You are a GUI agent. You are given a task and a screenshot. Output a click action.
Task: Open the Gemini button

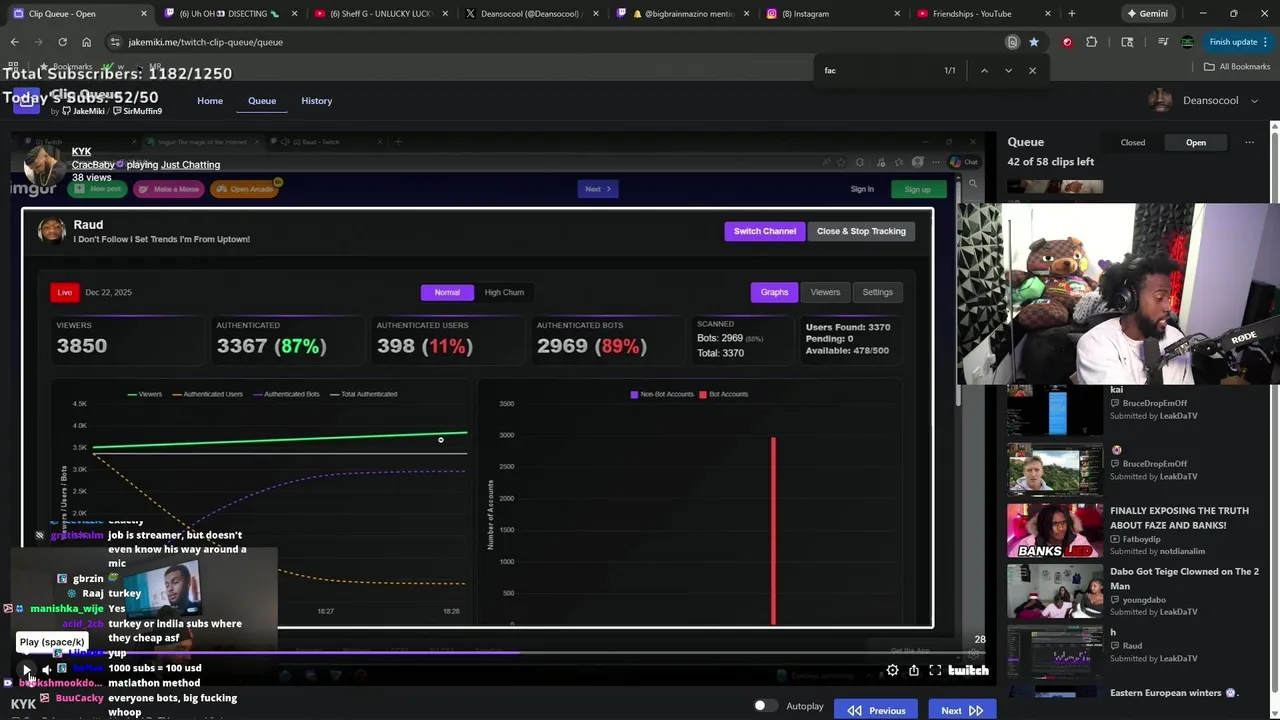point(1147,13)
